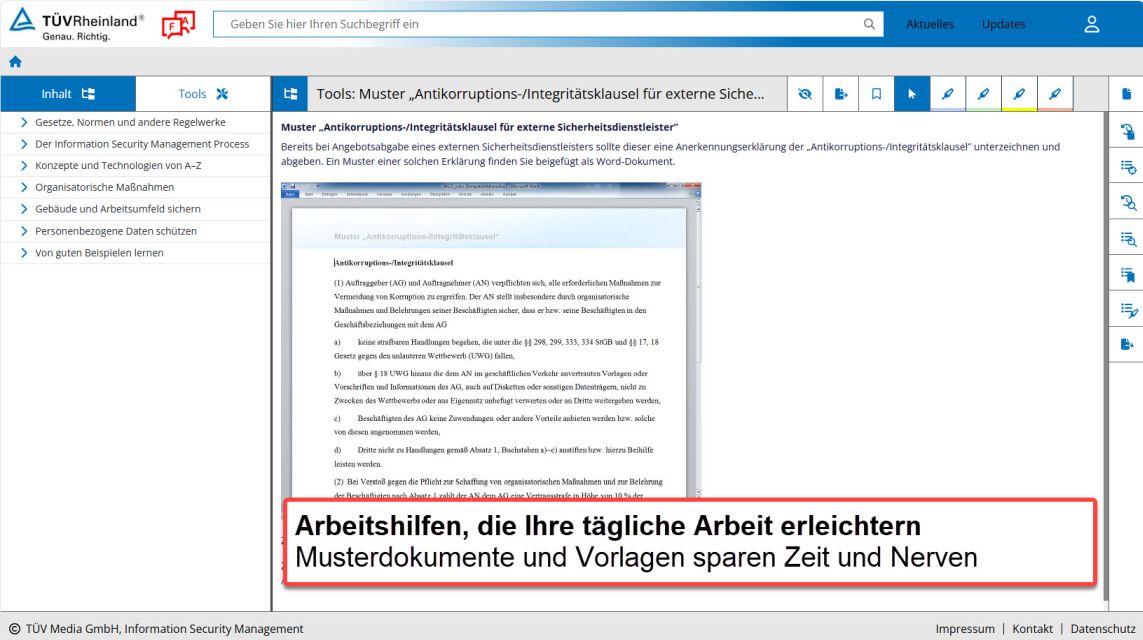This screenshot has height=640, width=1143.
Task: Open the bookmarks list icon in right sidebar
Action: (1127, 274)
